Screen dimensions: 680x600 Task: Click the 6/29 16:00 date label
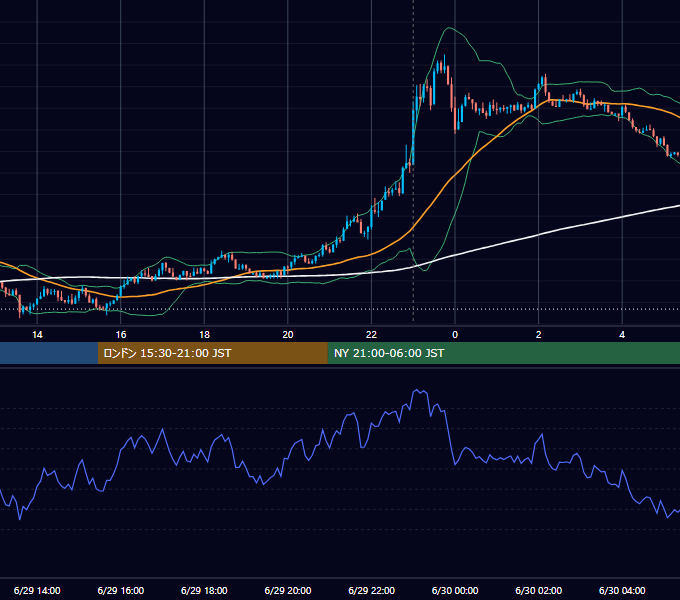tap(121, 590)
